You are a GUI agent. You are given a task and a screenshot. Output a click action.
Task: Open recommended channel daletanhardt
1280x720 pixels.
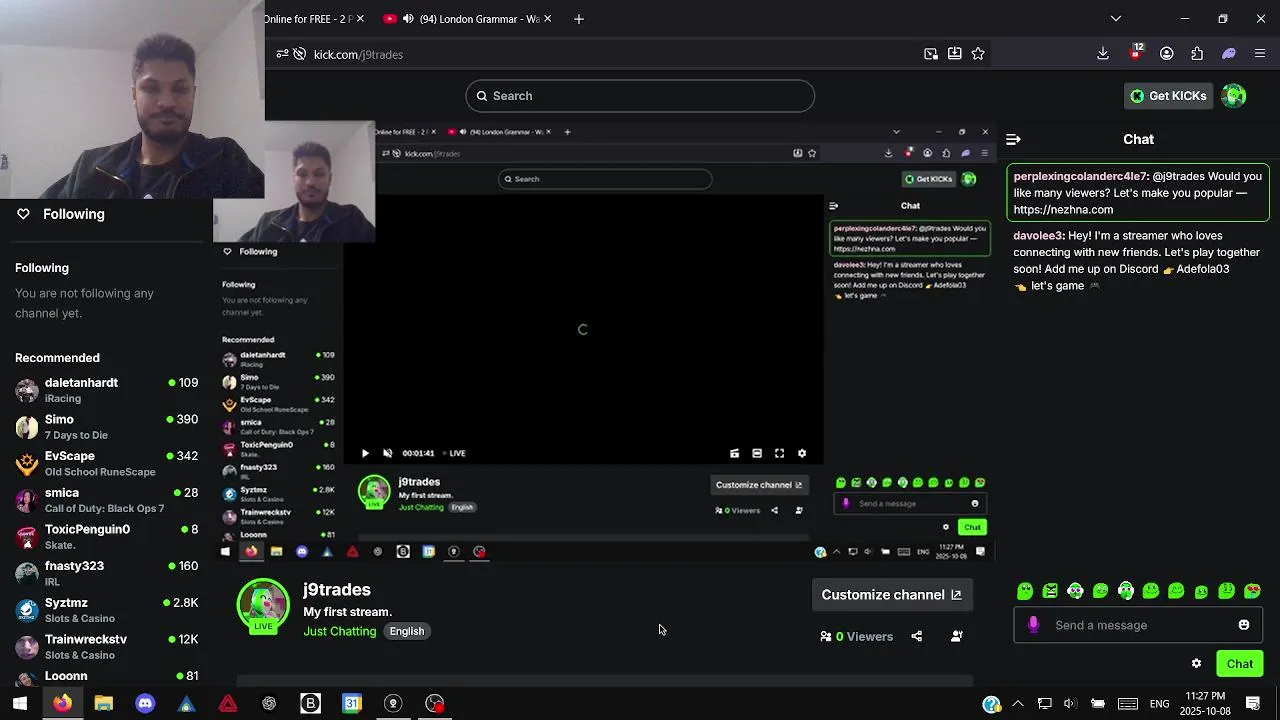(106, 390)
